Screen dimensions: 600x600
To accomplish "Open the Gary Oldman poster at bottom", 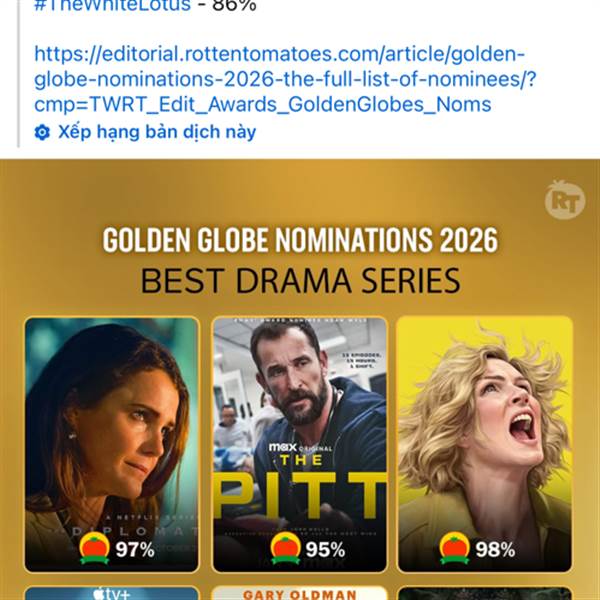I will [x=299, y=594].
